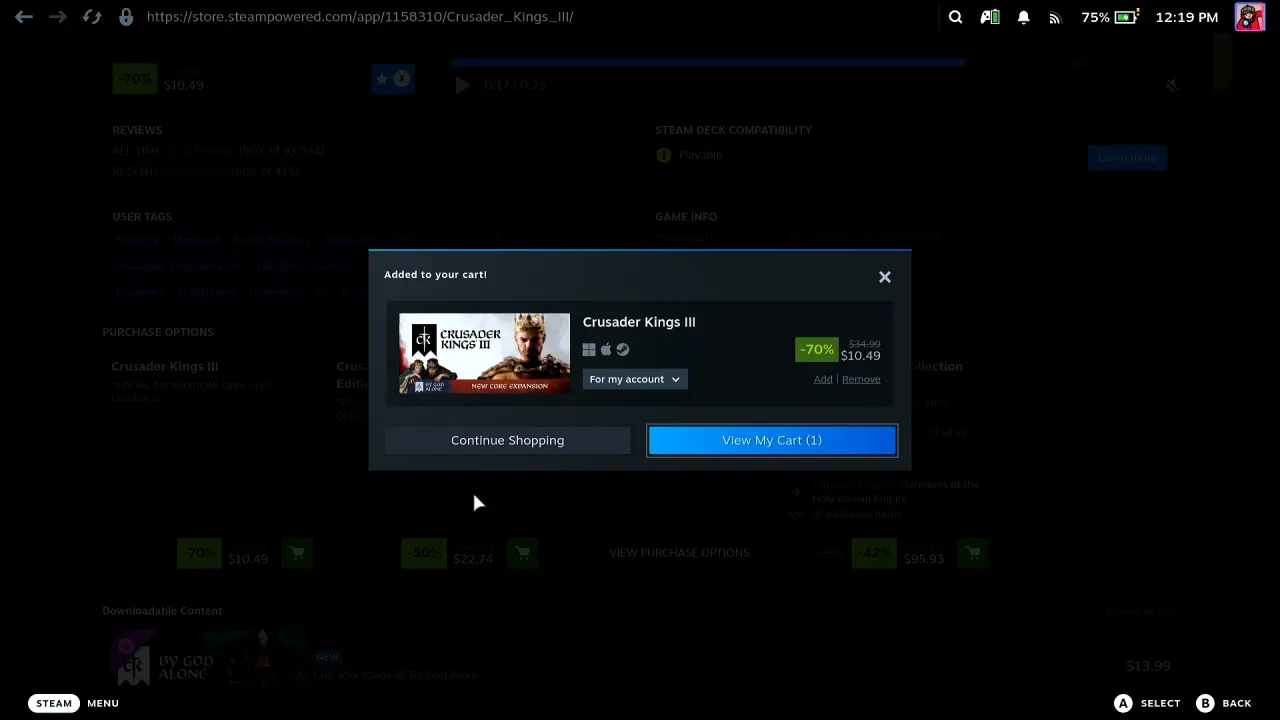This screenshot has width=1280, height=720.
Task: Click the A SELECT button hint
Action: (x=1147, y=703)
